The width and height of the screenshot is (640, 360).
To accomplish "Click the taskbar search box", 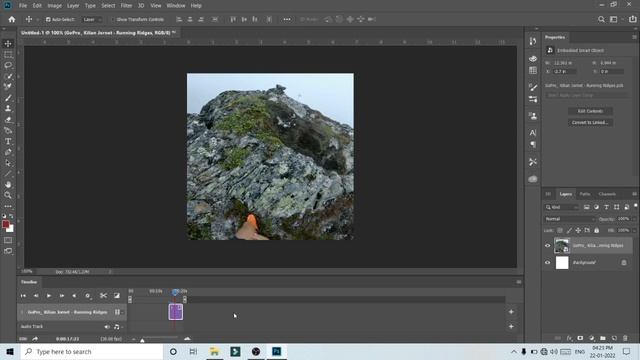I will click(91, 351).
